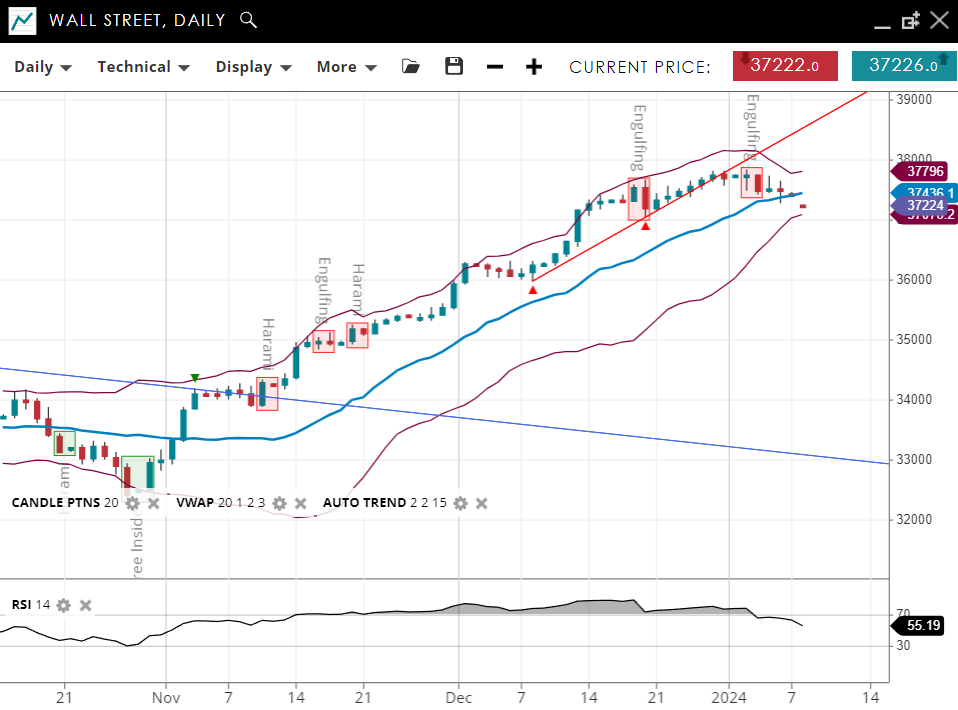
Task: Open the Display dropdown menu
Action: click(x=253, y=67)
